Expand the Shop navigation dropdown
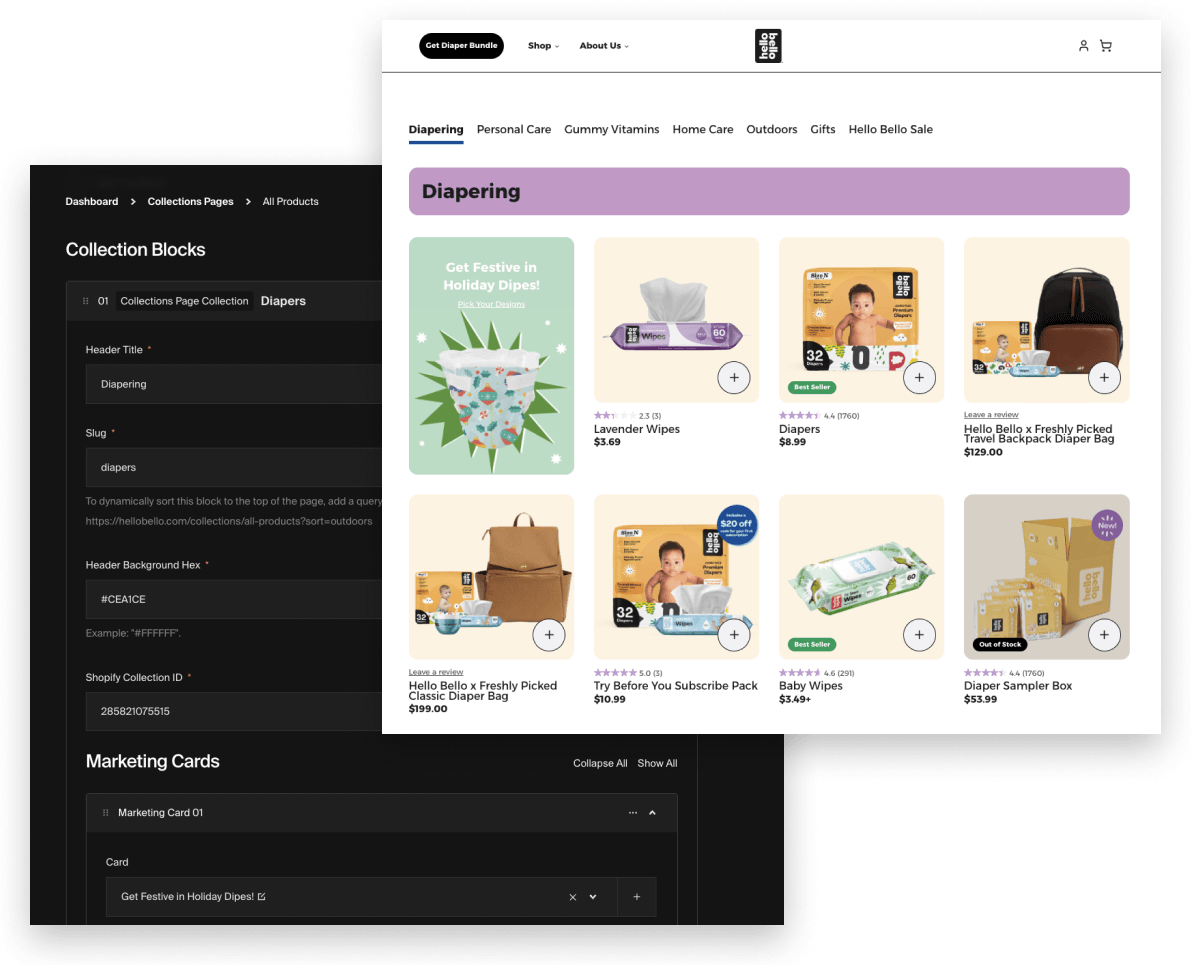Screen dimensions: 1191x965 (x=543, y=46)
